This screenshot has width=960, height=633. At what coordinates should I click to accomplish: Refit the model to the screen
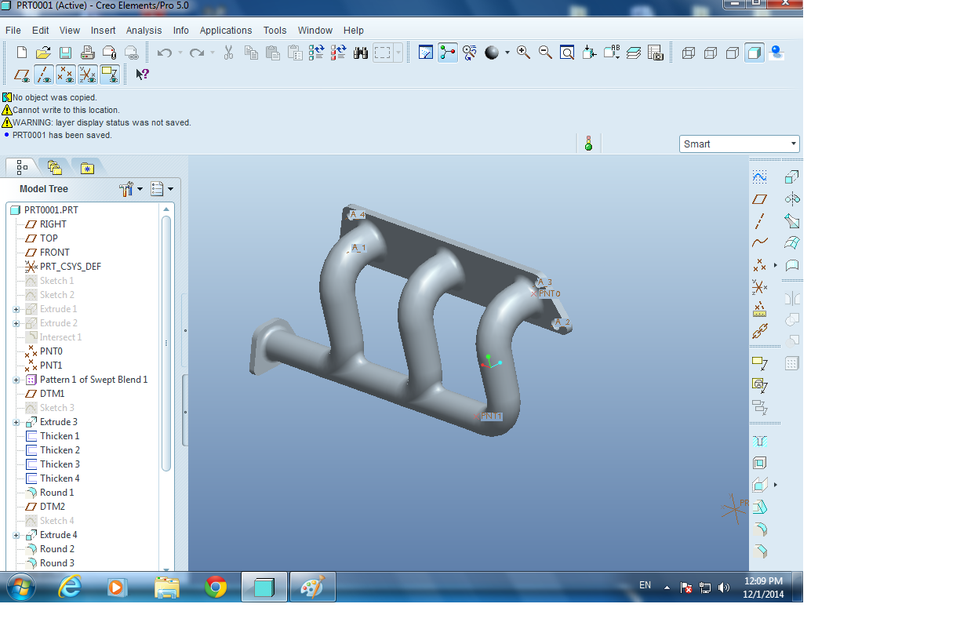[x=566, y=52]
